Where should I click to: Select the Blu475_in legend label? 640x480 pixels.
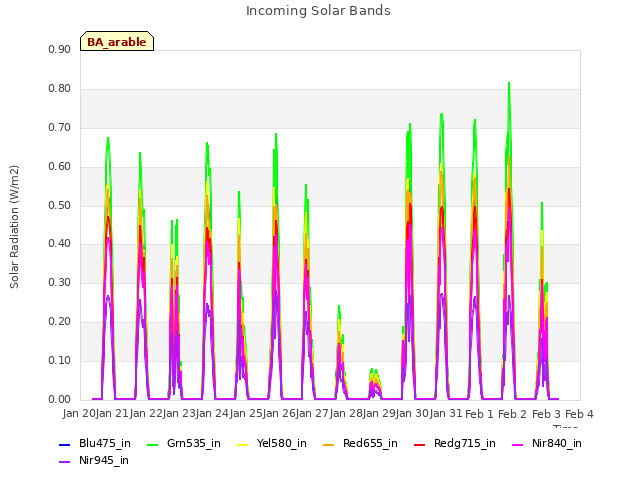[105, 443]
